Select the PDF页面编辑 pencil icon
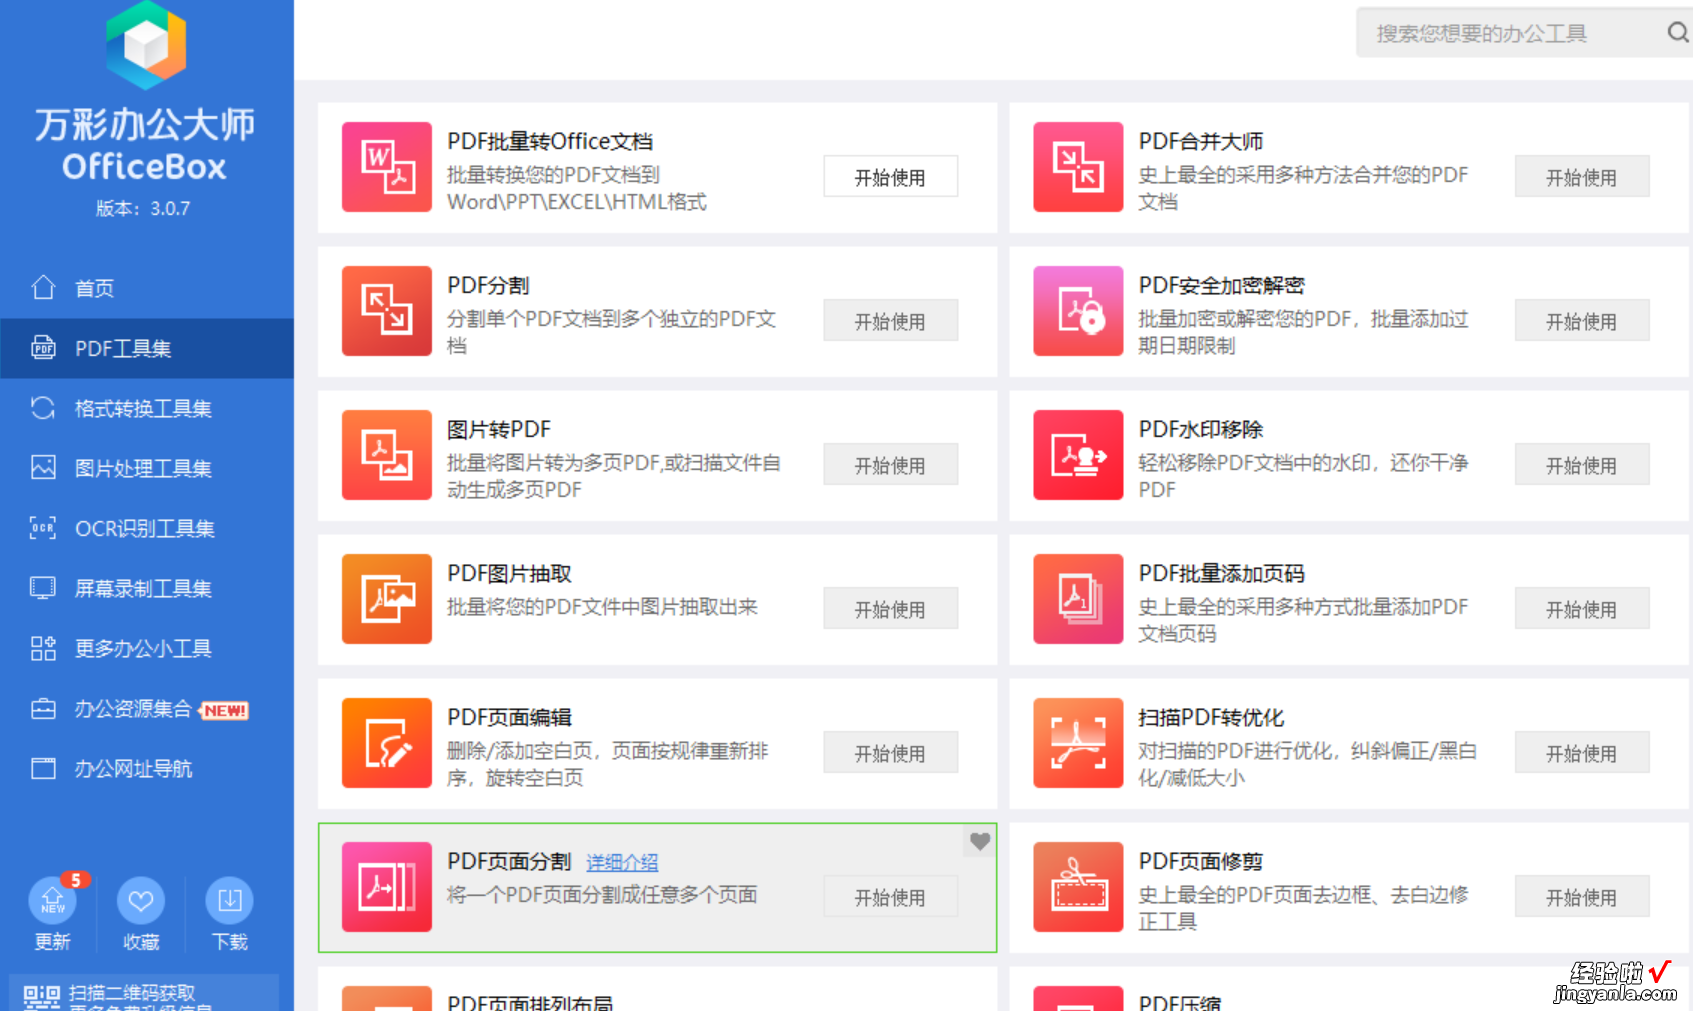This screenshot has height=1011, width=1693. 387,743
